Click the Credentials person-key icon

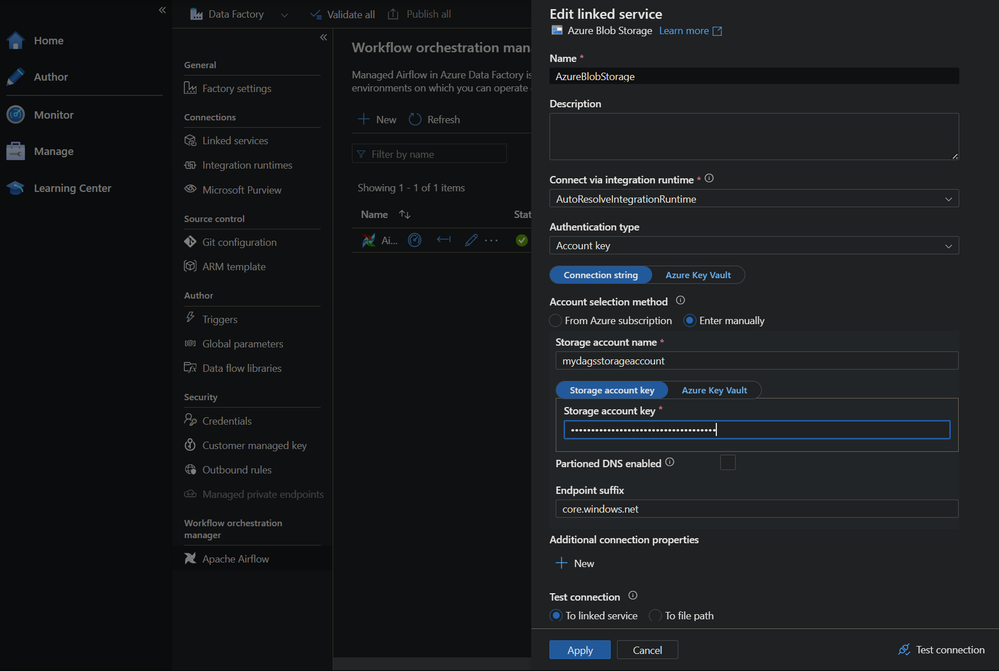[190, 420]
